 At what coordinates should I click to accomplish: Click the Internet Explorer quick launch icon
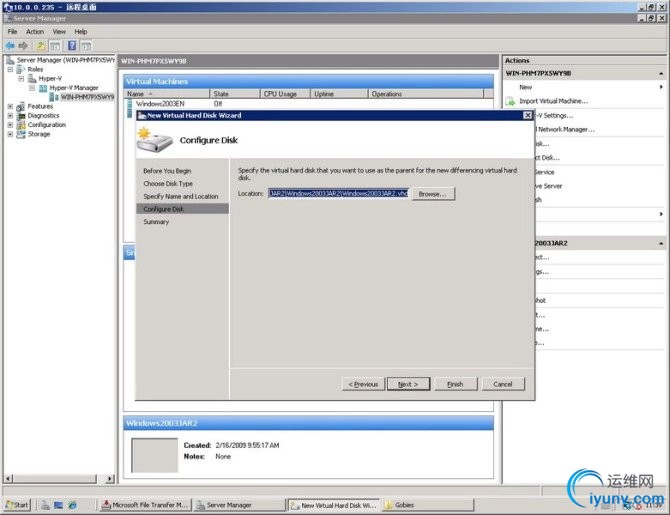73,505
